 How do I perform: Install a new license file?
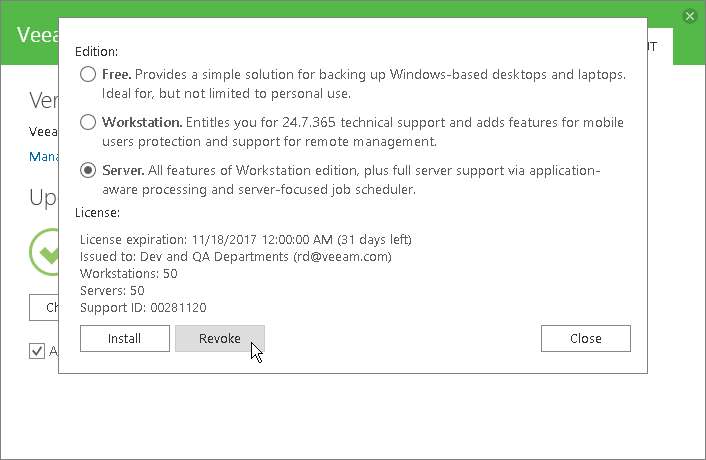tap(125, 338)
